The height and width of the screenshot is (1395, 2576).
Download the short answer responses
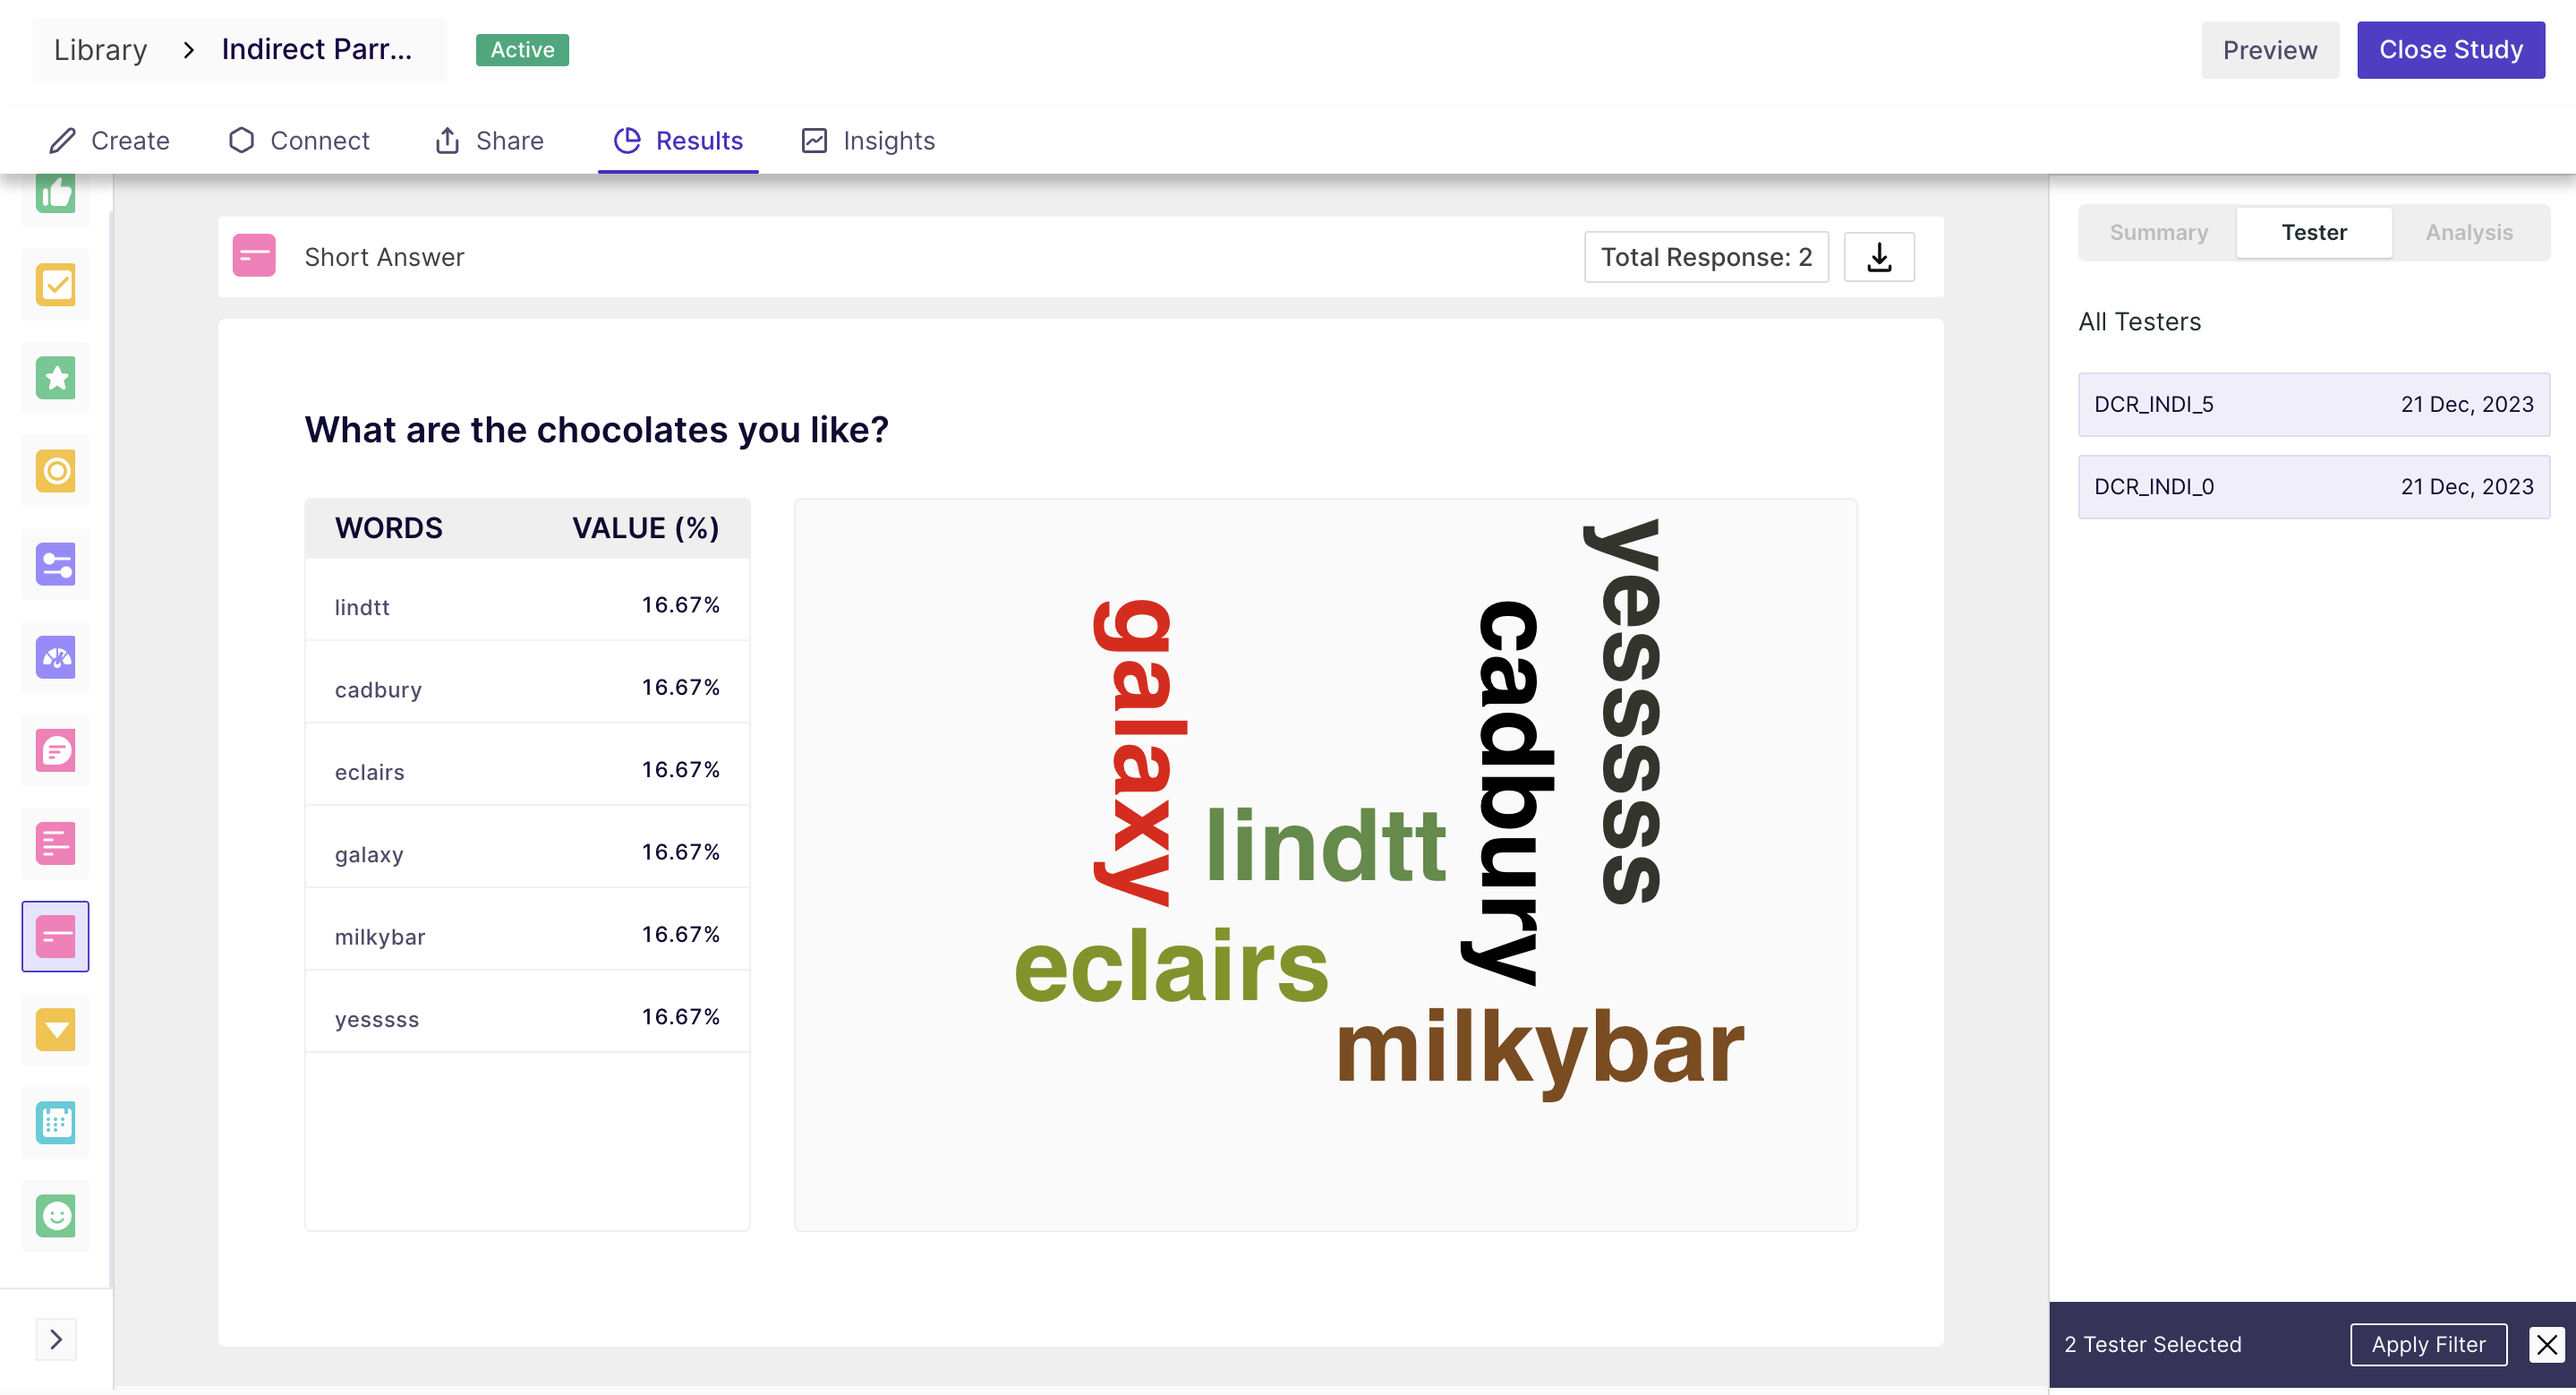pyautogui.click(x=1878, y=257)
